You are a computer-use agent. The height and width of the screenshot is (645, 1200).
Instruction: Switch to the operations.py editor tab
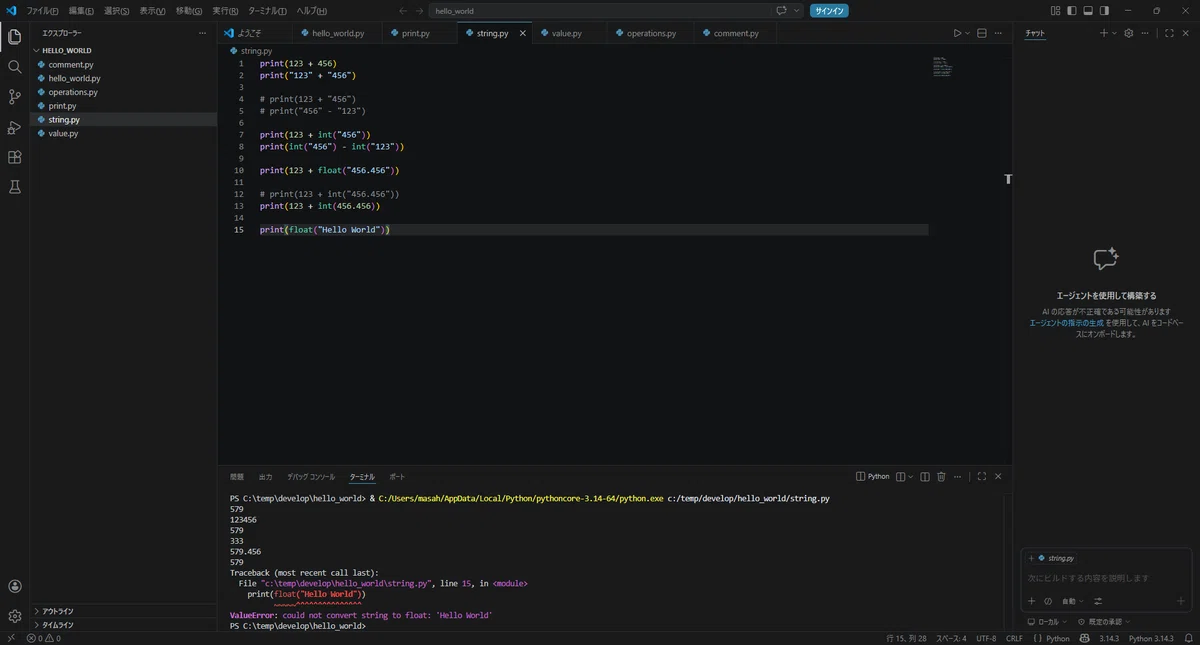coord(651,33)
